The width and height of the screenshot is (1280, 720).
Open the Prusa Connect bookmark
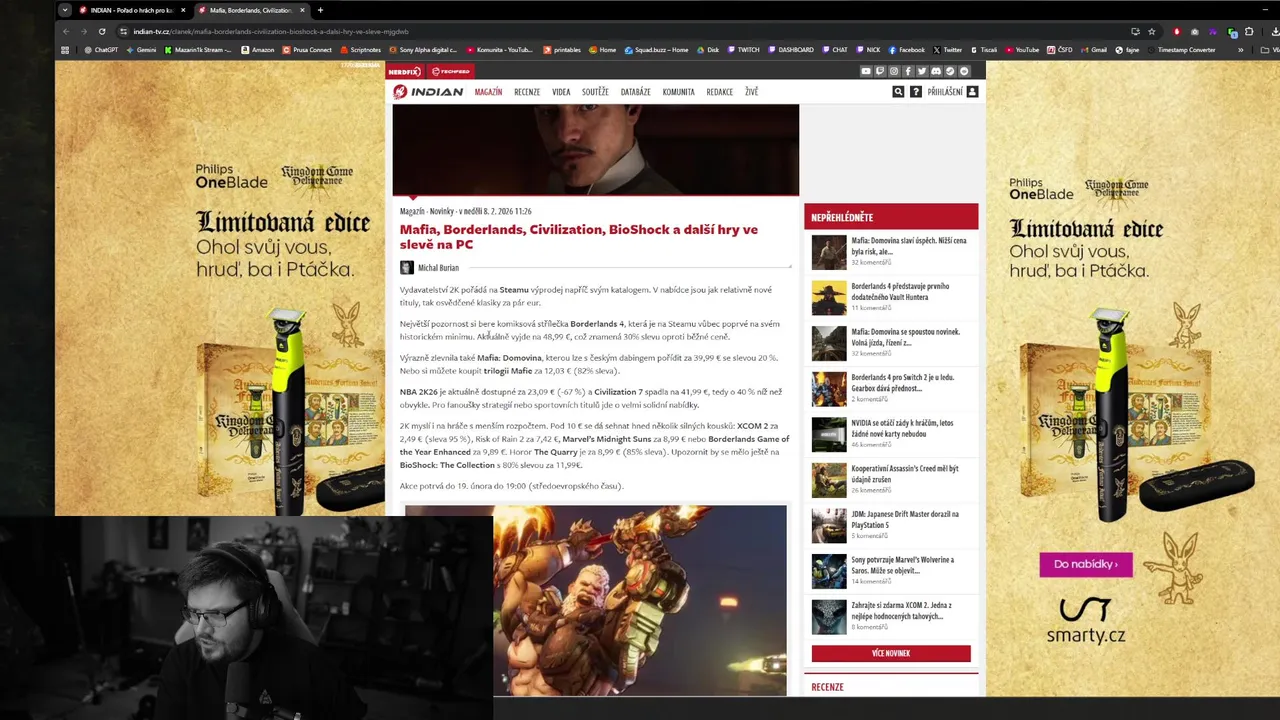pyautogui.click(x=307, y=50)
